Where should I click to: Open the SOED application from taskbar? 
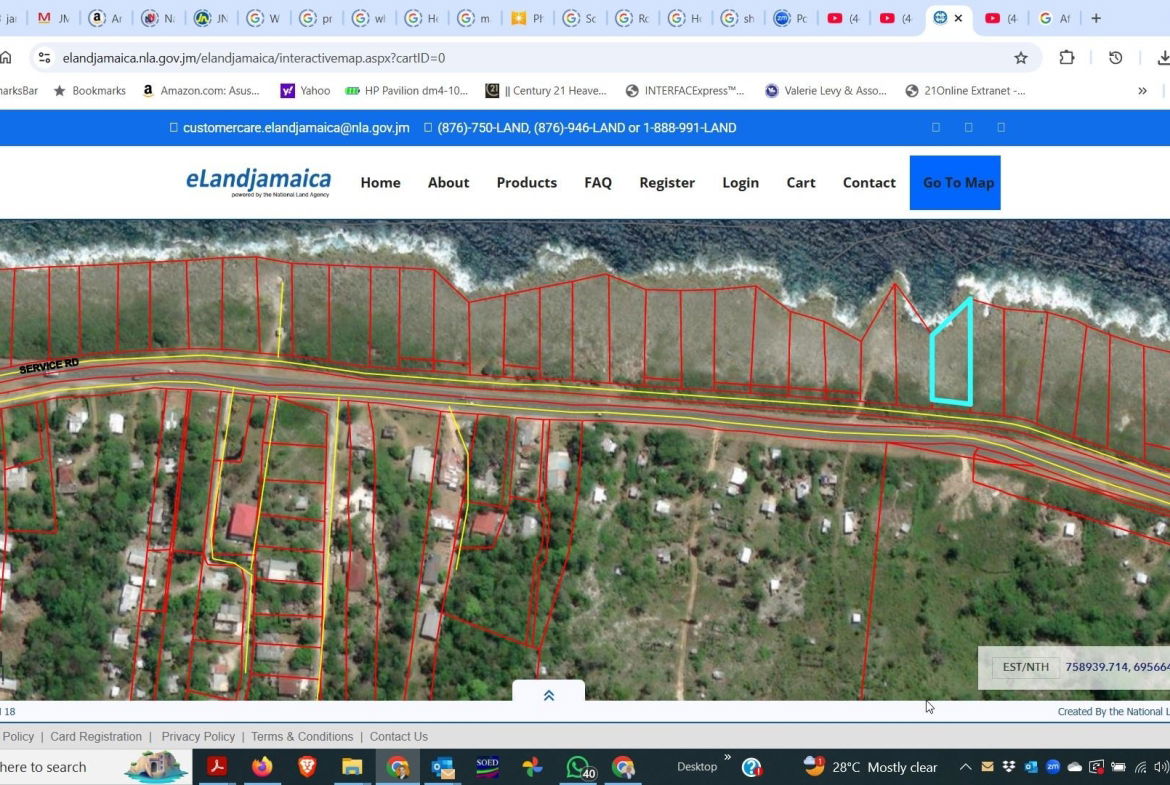pos(487,767)
